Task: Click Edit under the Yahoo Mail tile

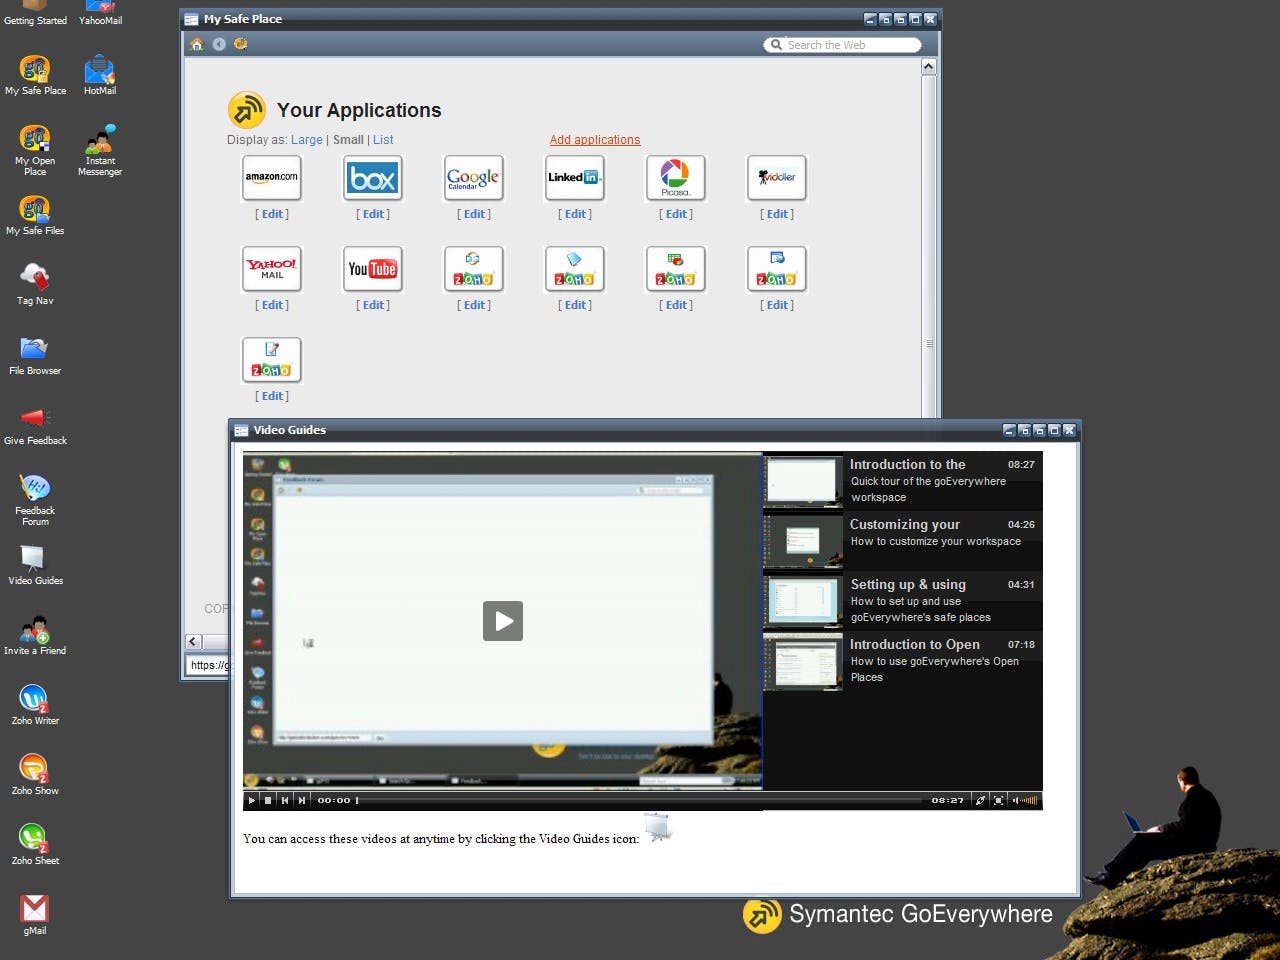Action: click(272, 305)
